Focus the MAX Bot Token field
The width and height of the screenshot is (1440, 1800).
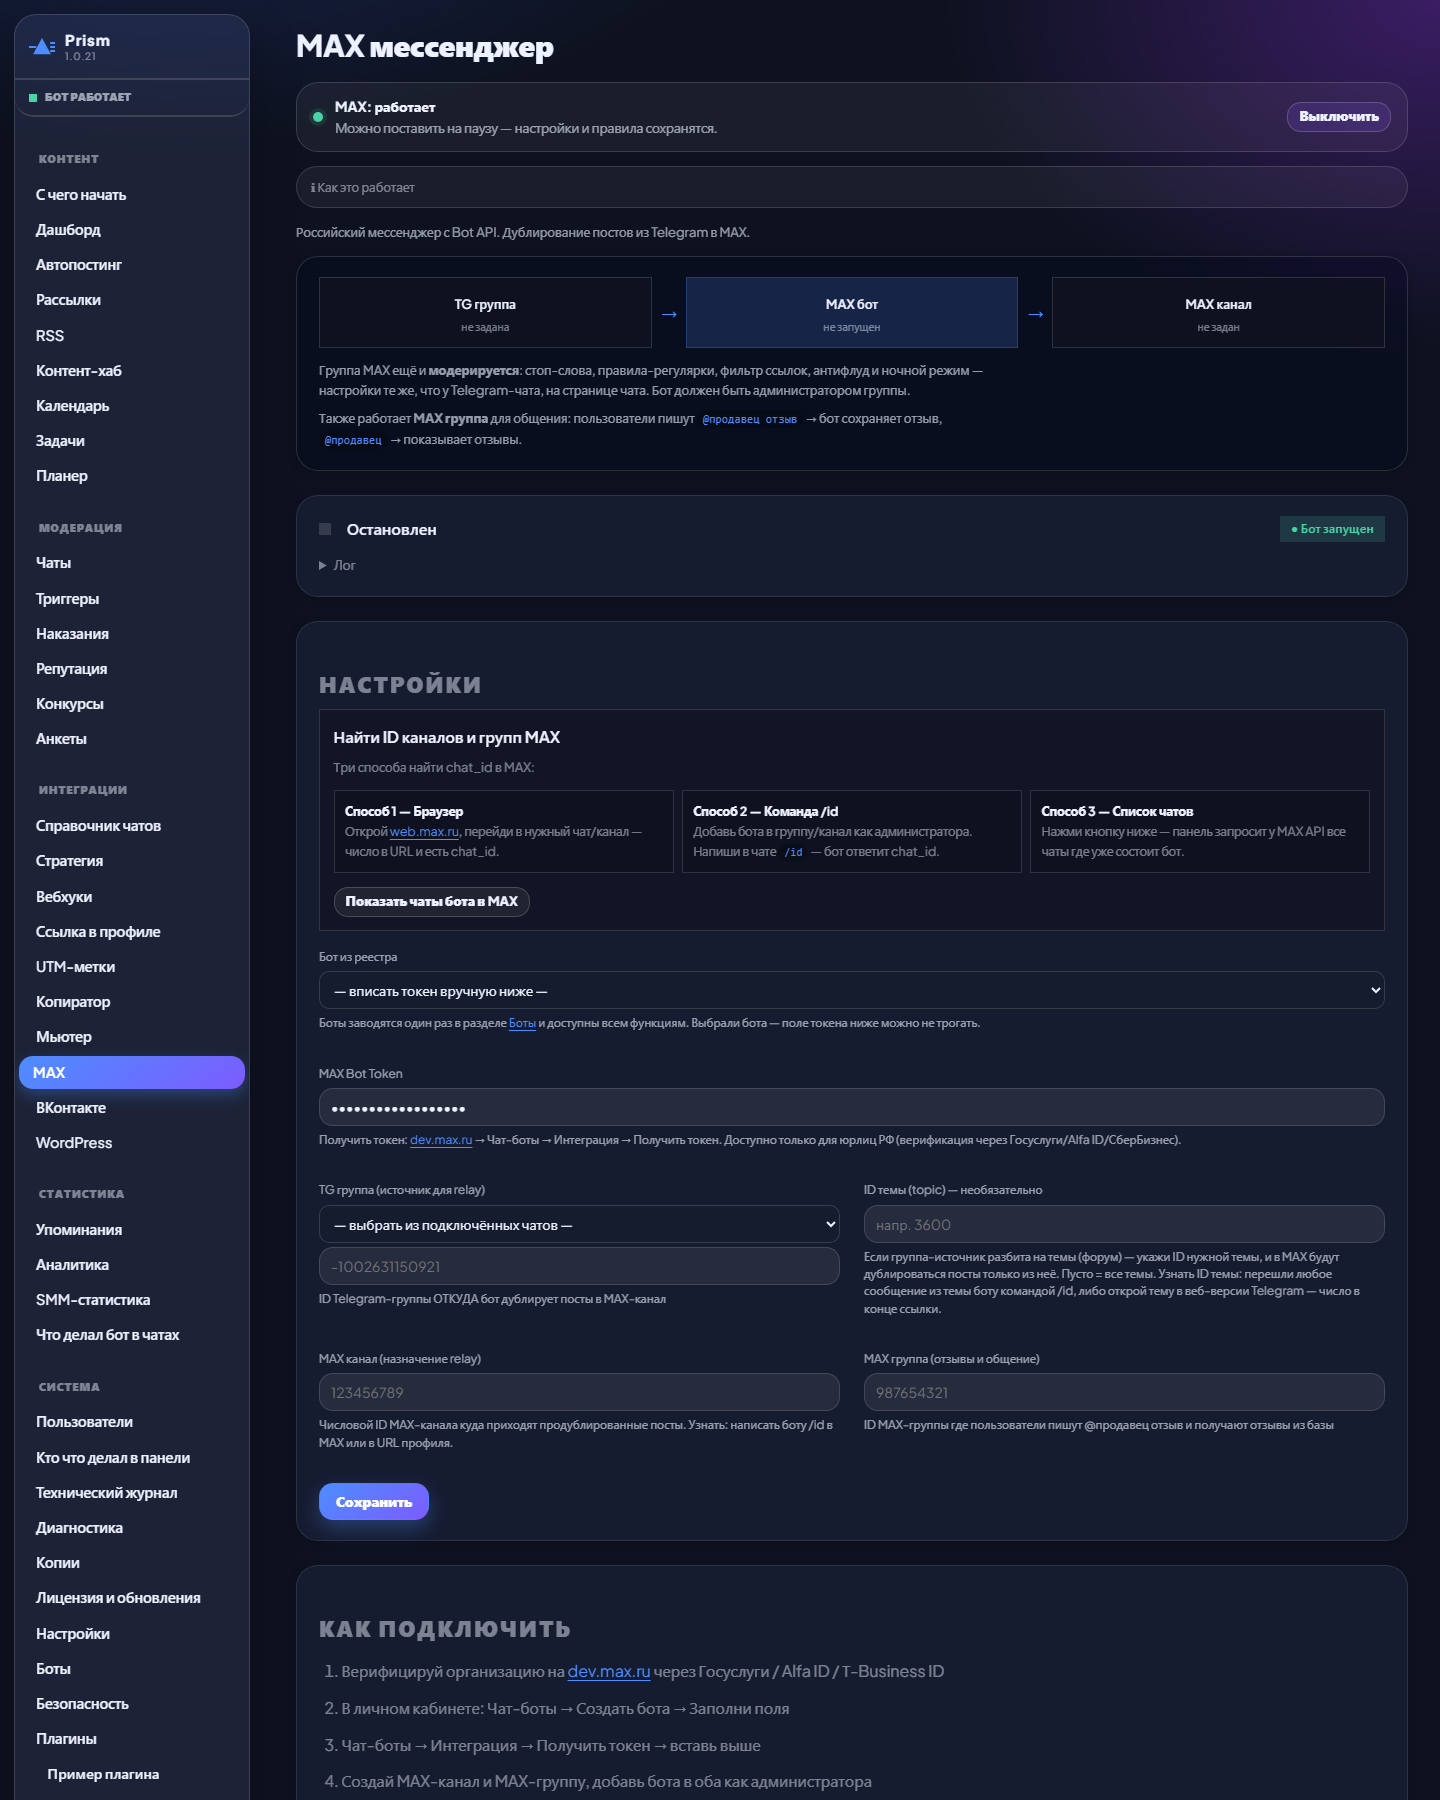pyautogui.click(x=851, y=1107)
